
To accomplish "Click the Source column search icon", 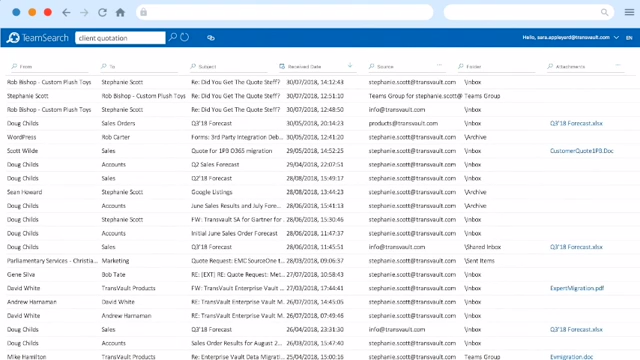I will (x=371, y=66).
